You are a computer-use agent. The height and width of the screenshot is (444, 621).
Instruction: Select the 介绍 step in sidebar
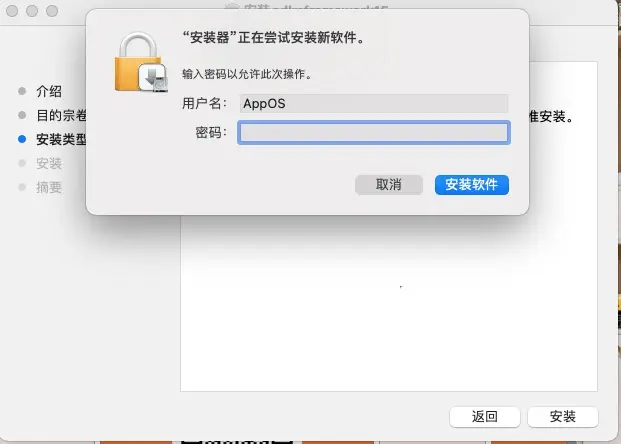49,91
